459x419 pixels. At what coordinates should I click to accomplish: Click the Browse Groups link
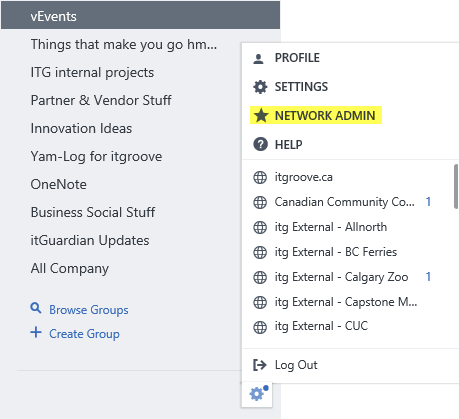coord(89,310)
